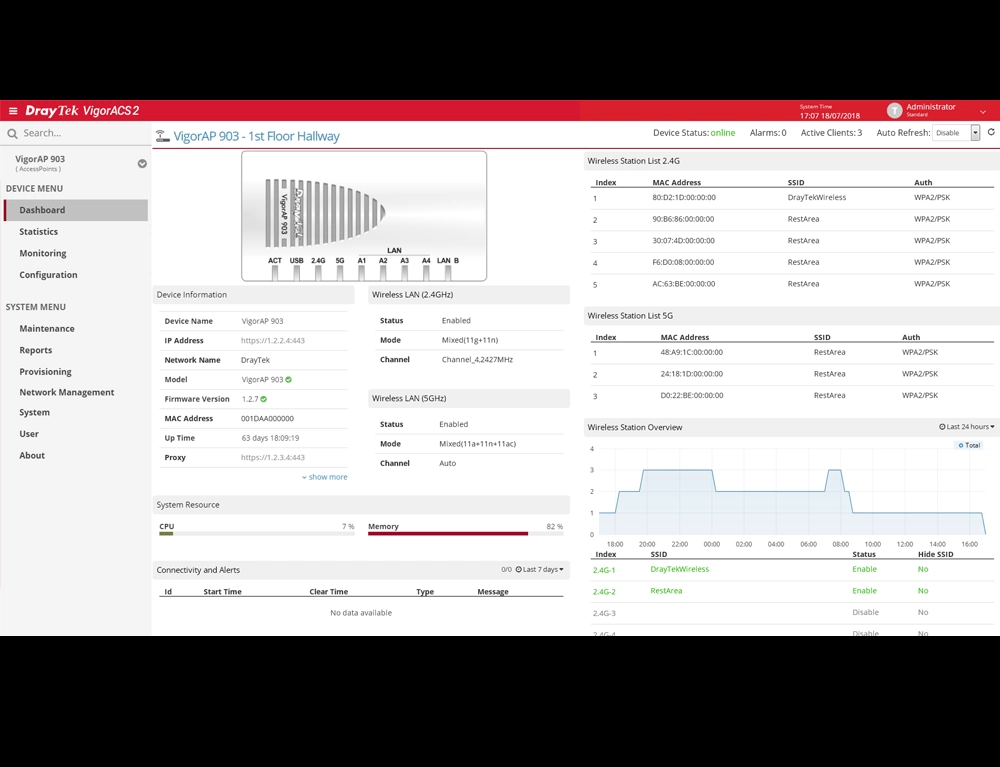Screen dimensions: 1000x767
Task: Click the Up Time value 63 days 18:09:19
Action: pyautogui.click(x=270, y=438)
